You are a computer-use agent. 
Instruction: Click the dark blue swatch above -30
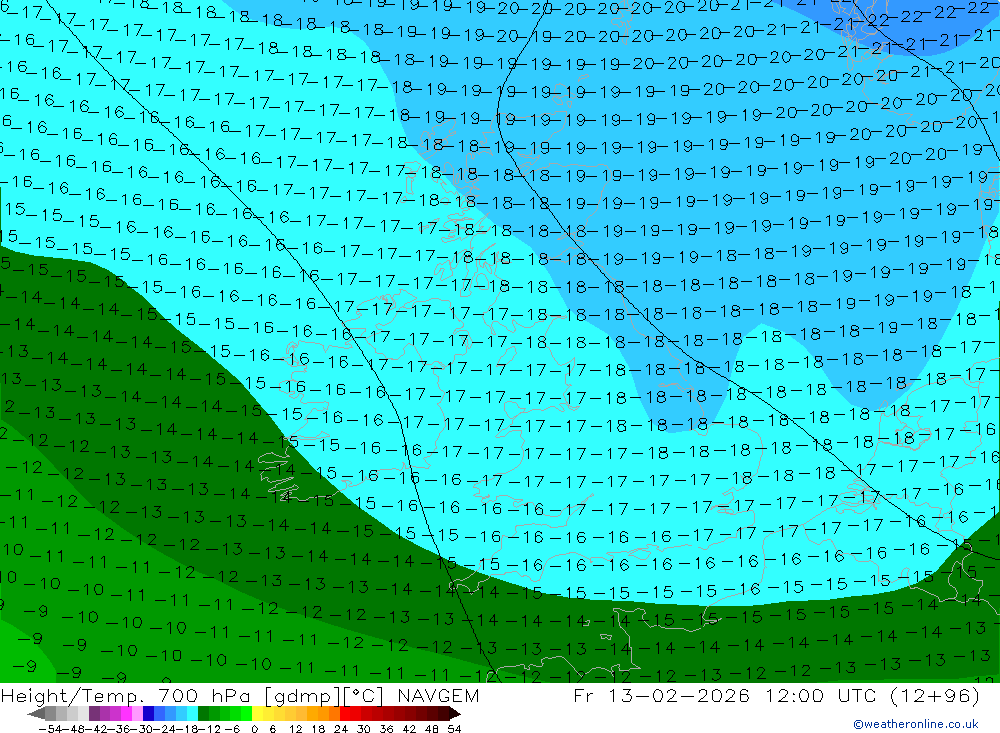tap(148, 713)
